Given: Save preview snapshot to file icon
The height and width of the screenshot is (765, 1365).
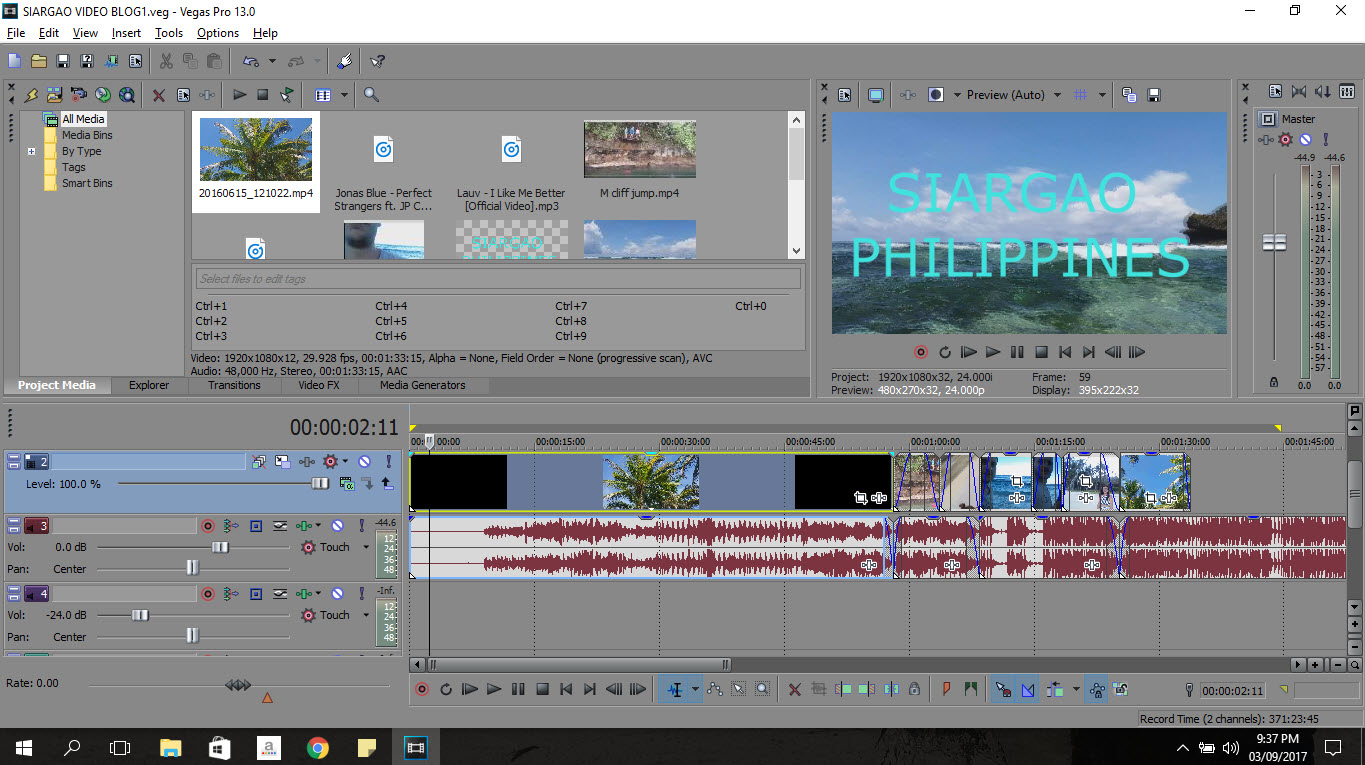Looking at the screenshot, I should pyautogui.click(x=1153, y=95).
